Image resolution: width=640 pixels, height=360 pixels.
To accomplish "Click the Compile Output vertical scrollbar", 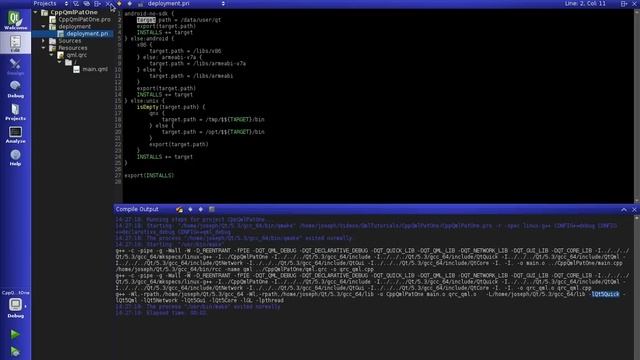I will pyautogui.click(x=636, y=287).
